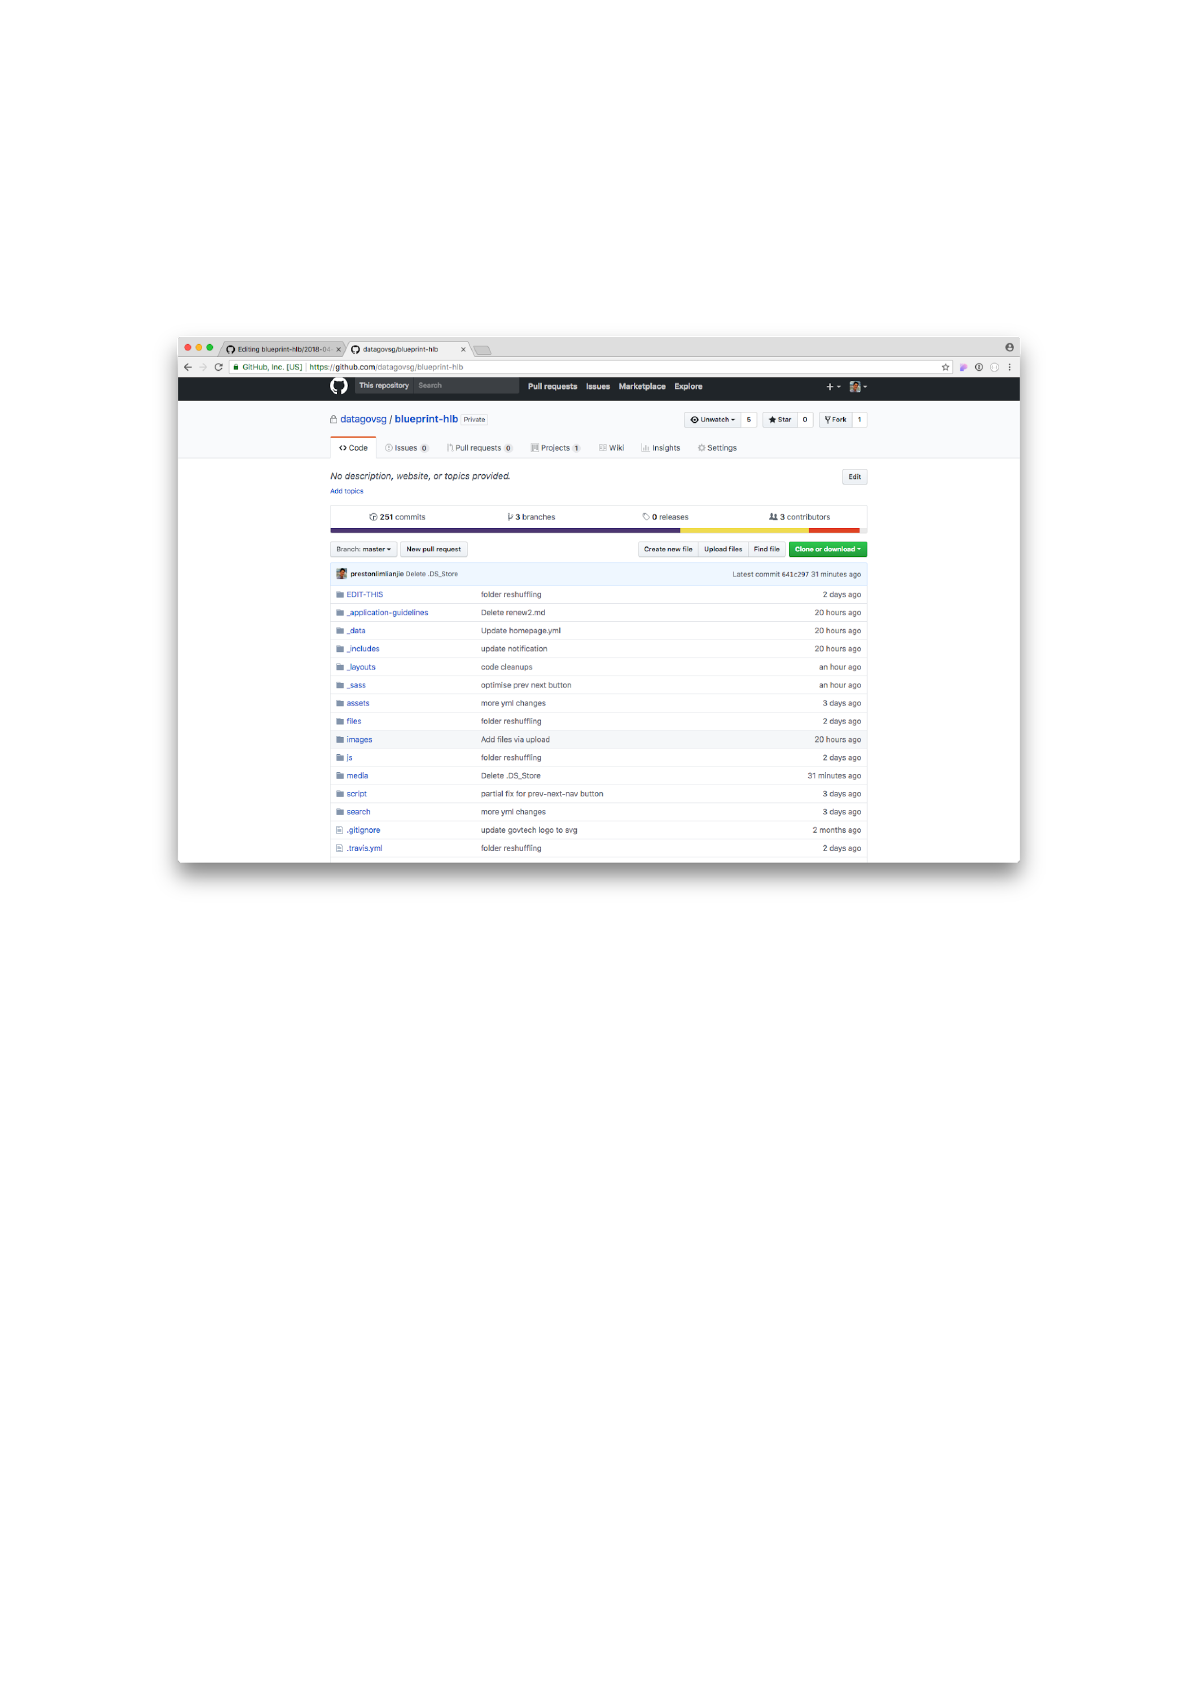Click New pull request button
The image size is (1192, 1686).
tap(434, 549)
